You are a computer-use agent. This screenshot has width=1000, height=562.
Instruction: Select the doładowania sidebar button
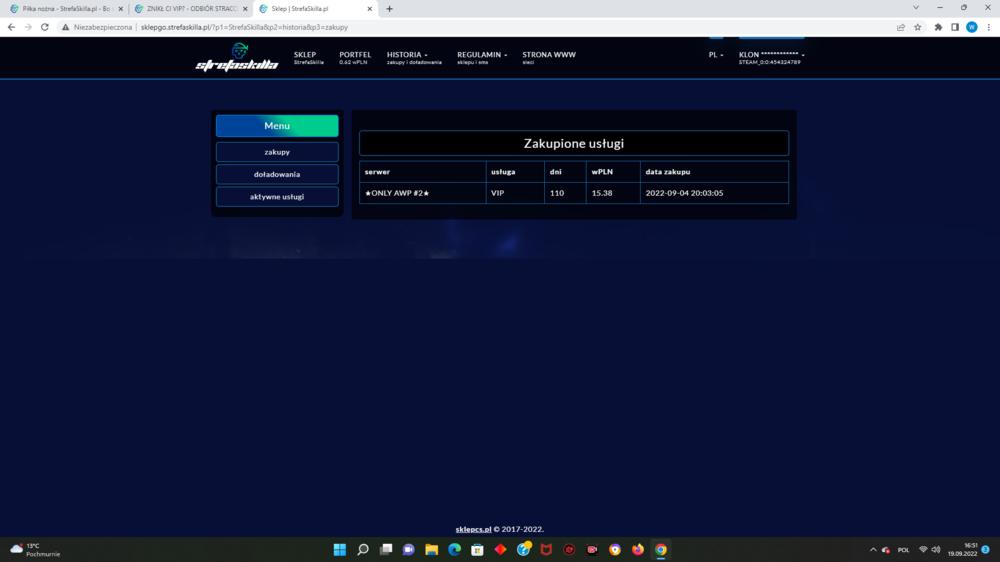coord(277,174)
